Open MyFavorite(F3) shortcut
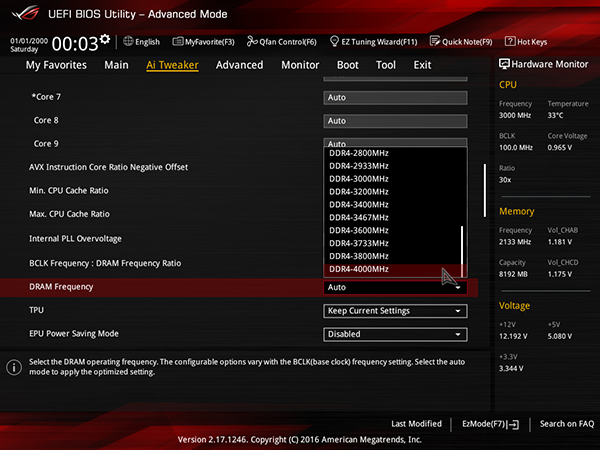 (x=210, y=42)
